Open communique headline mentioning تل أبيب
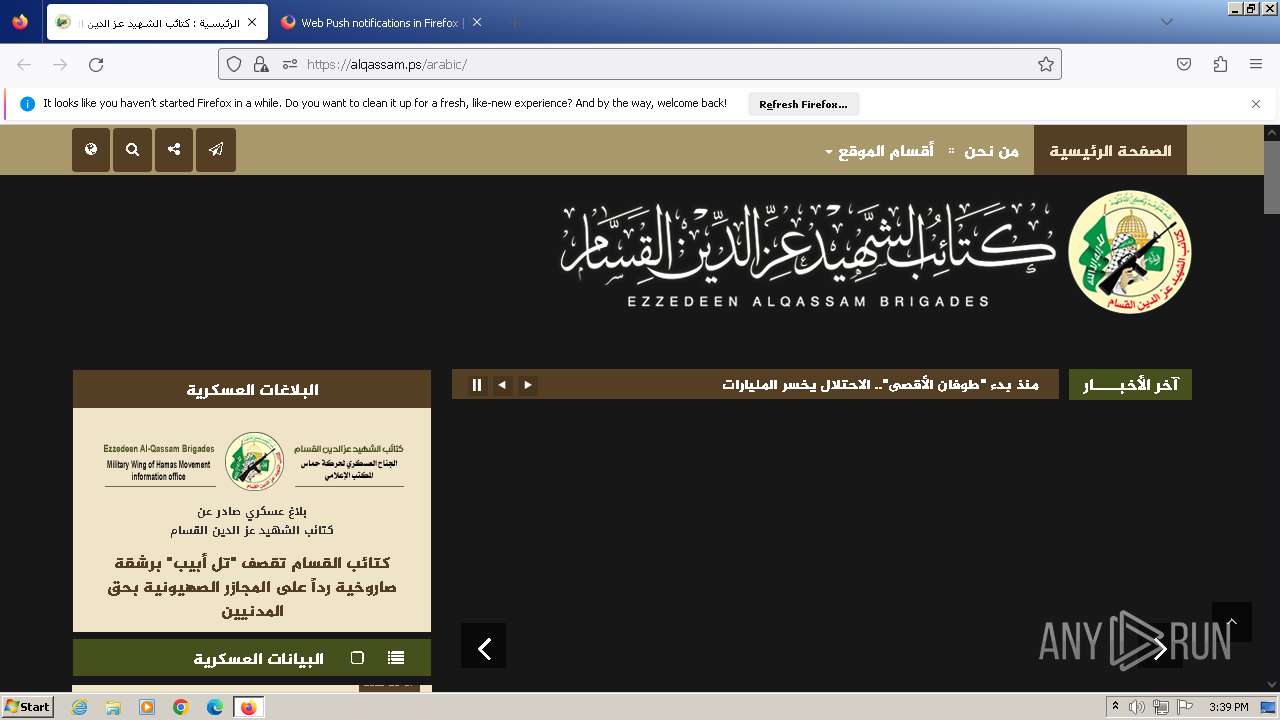Viewport: 1280px width, 720px height. point(252,587)
